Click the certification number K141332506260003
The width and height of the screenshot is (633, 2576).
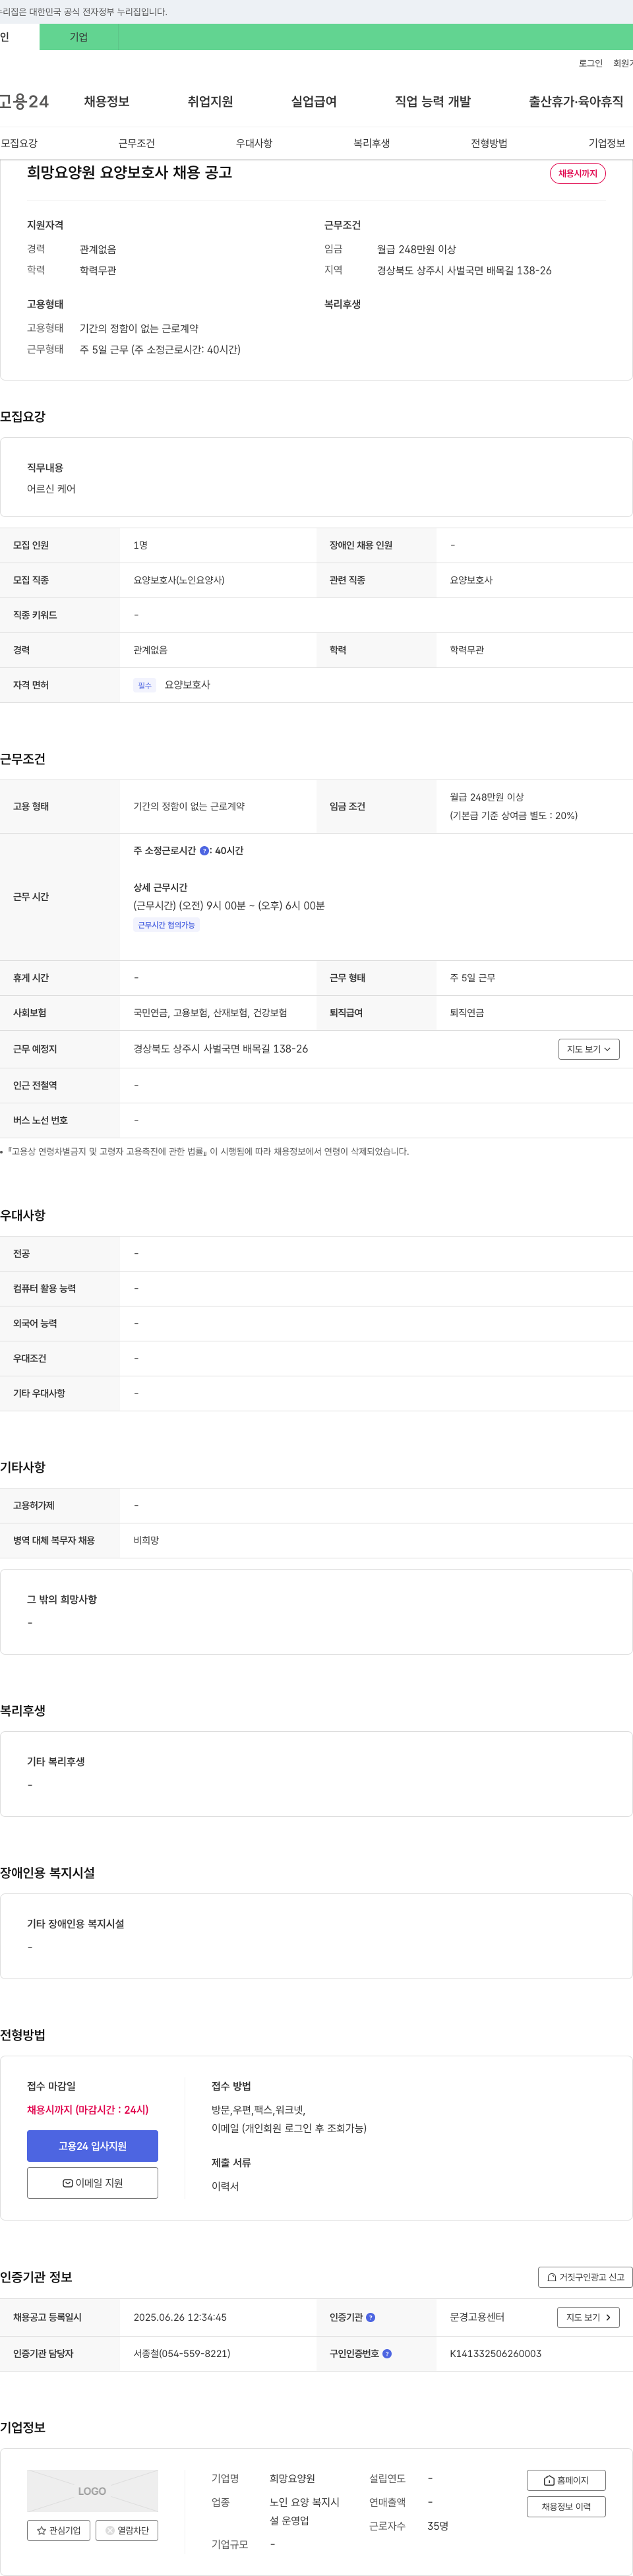496,2353
